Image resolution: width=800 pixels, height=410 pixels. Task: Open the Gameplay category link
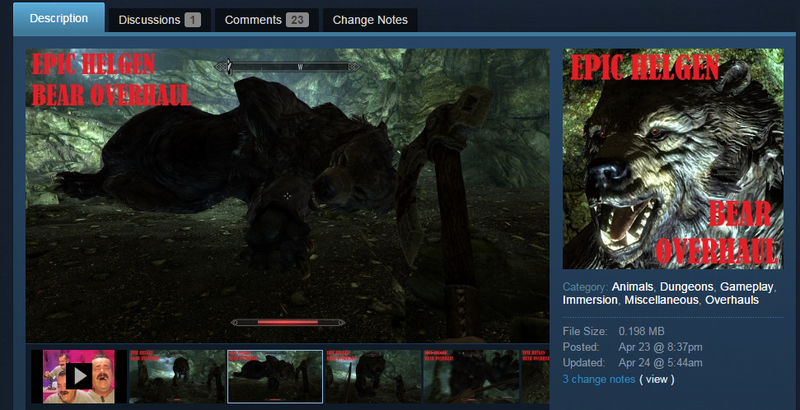coord(746,287)
